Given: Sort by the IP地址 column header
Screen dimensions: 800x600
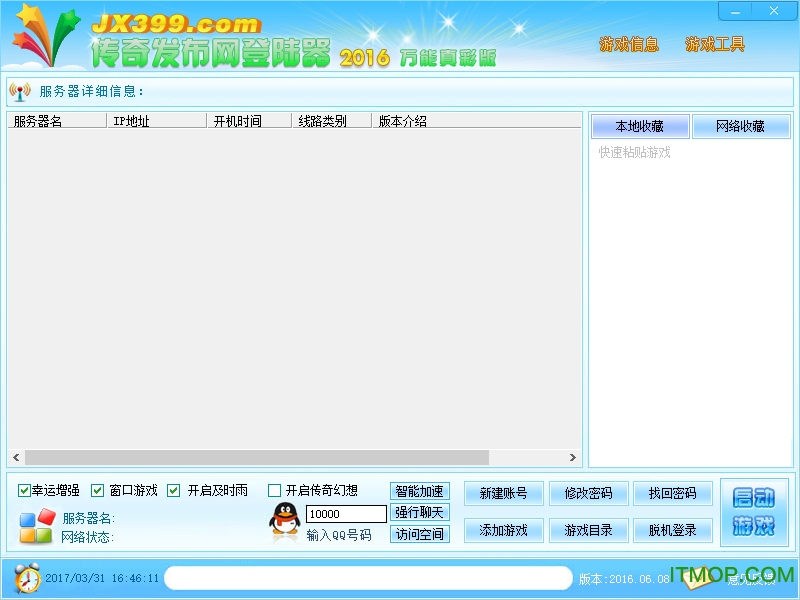Looking at the screenshot, I should (x=157, y=121).
